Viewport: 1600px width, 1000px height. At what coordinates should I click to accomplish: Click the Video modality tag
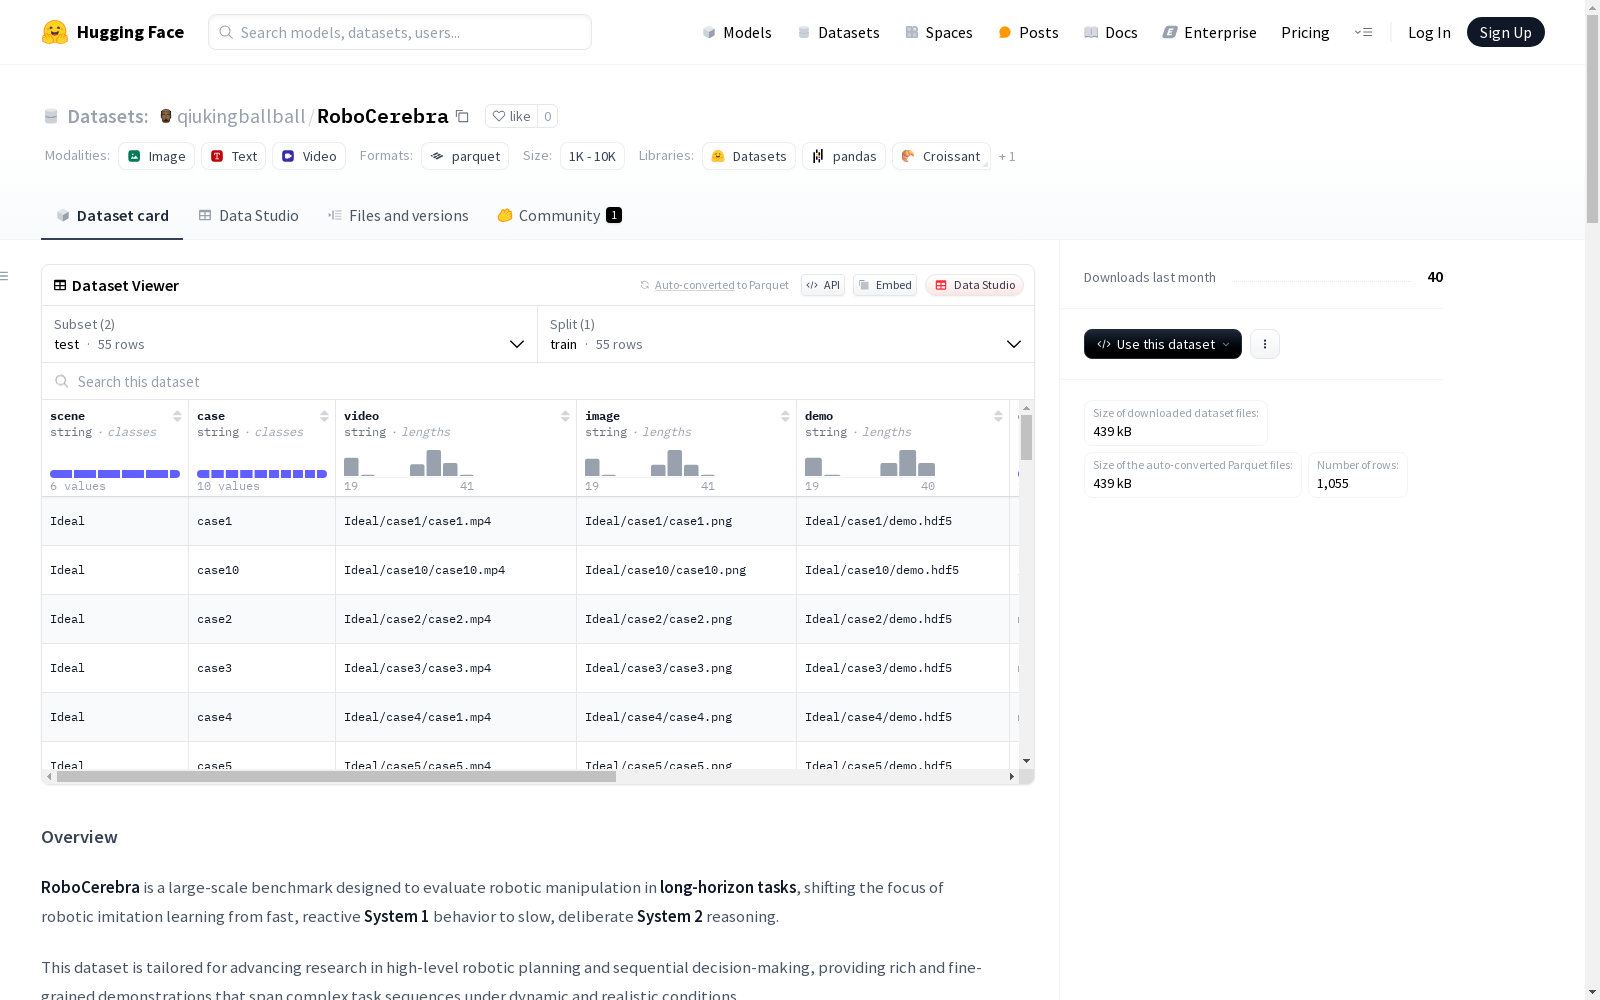click(x=309, y=156)
